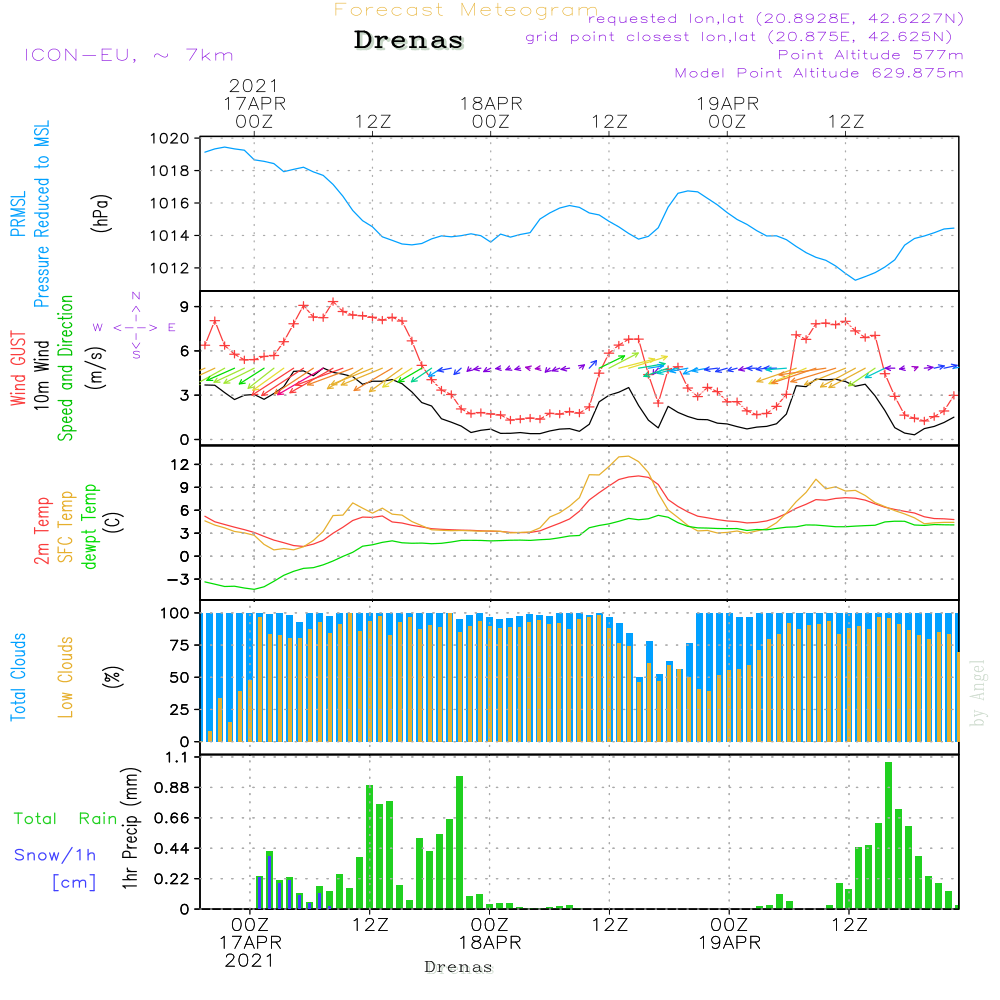Select the small 'Drenas' caption at the bottom
Image resolution: width=1000 pixels, height=1000 pixels.
point(459,967)
